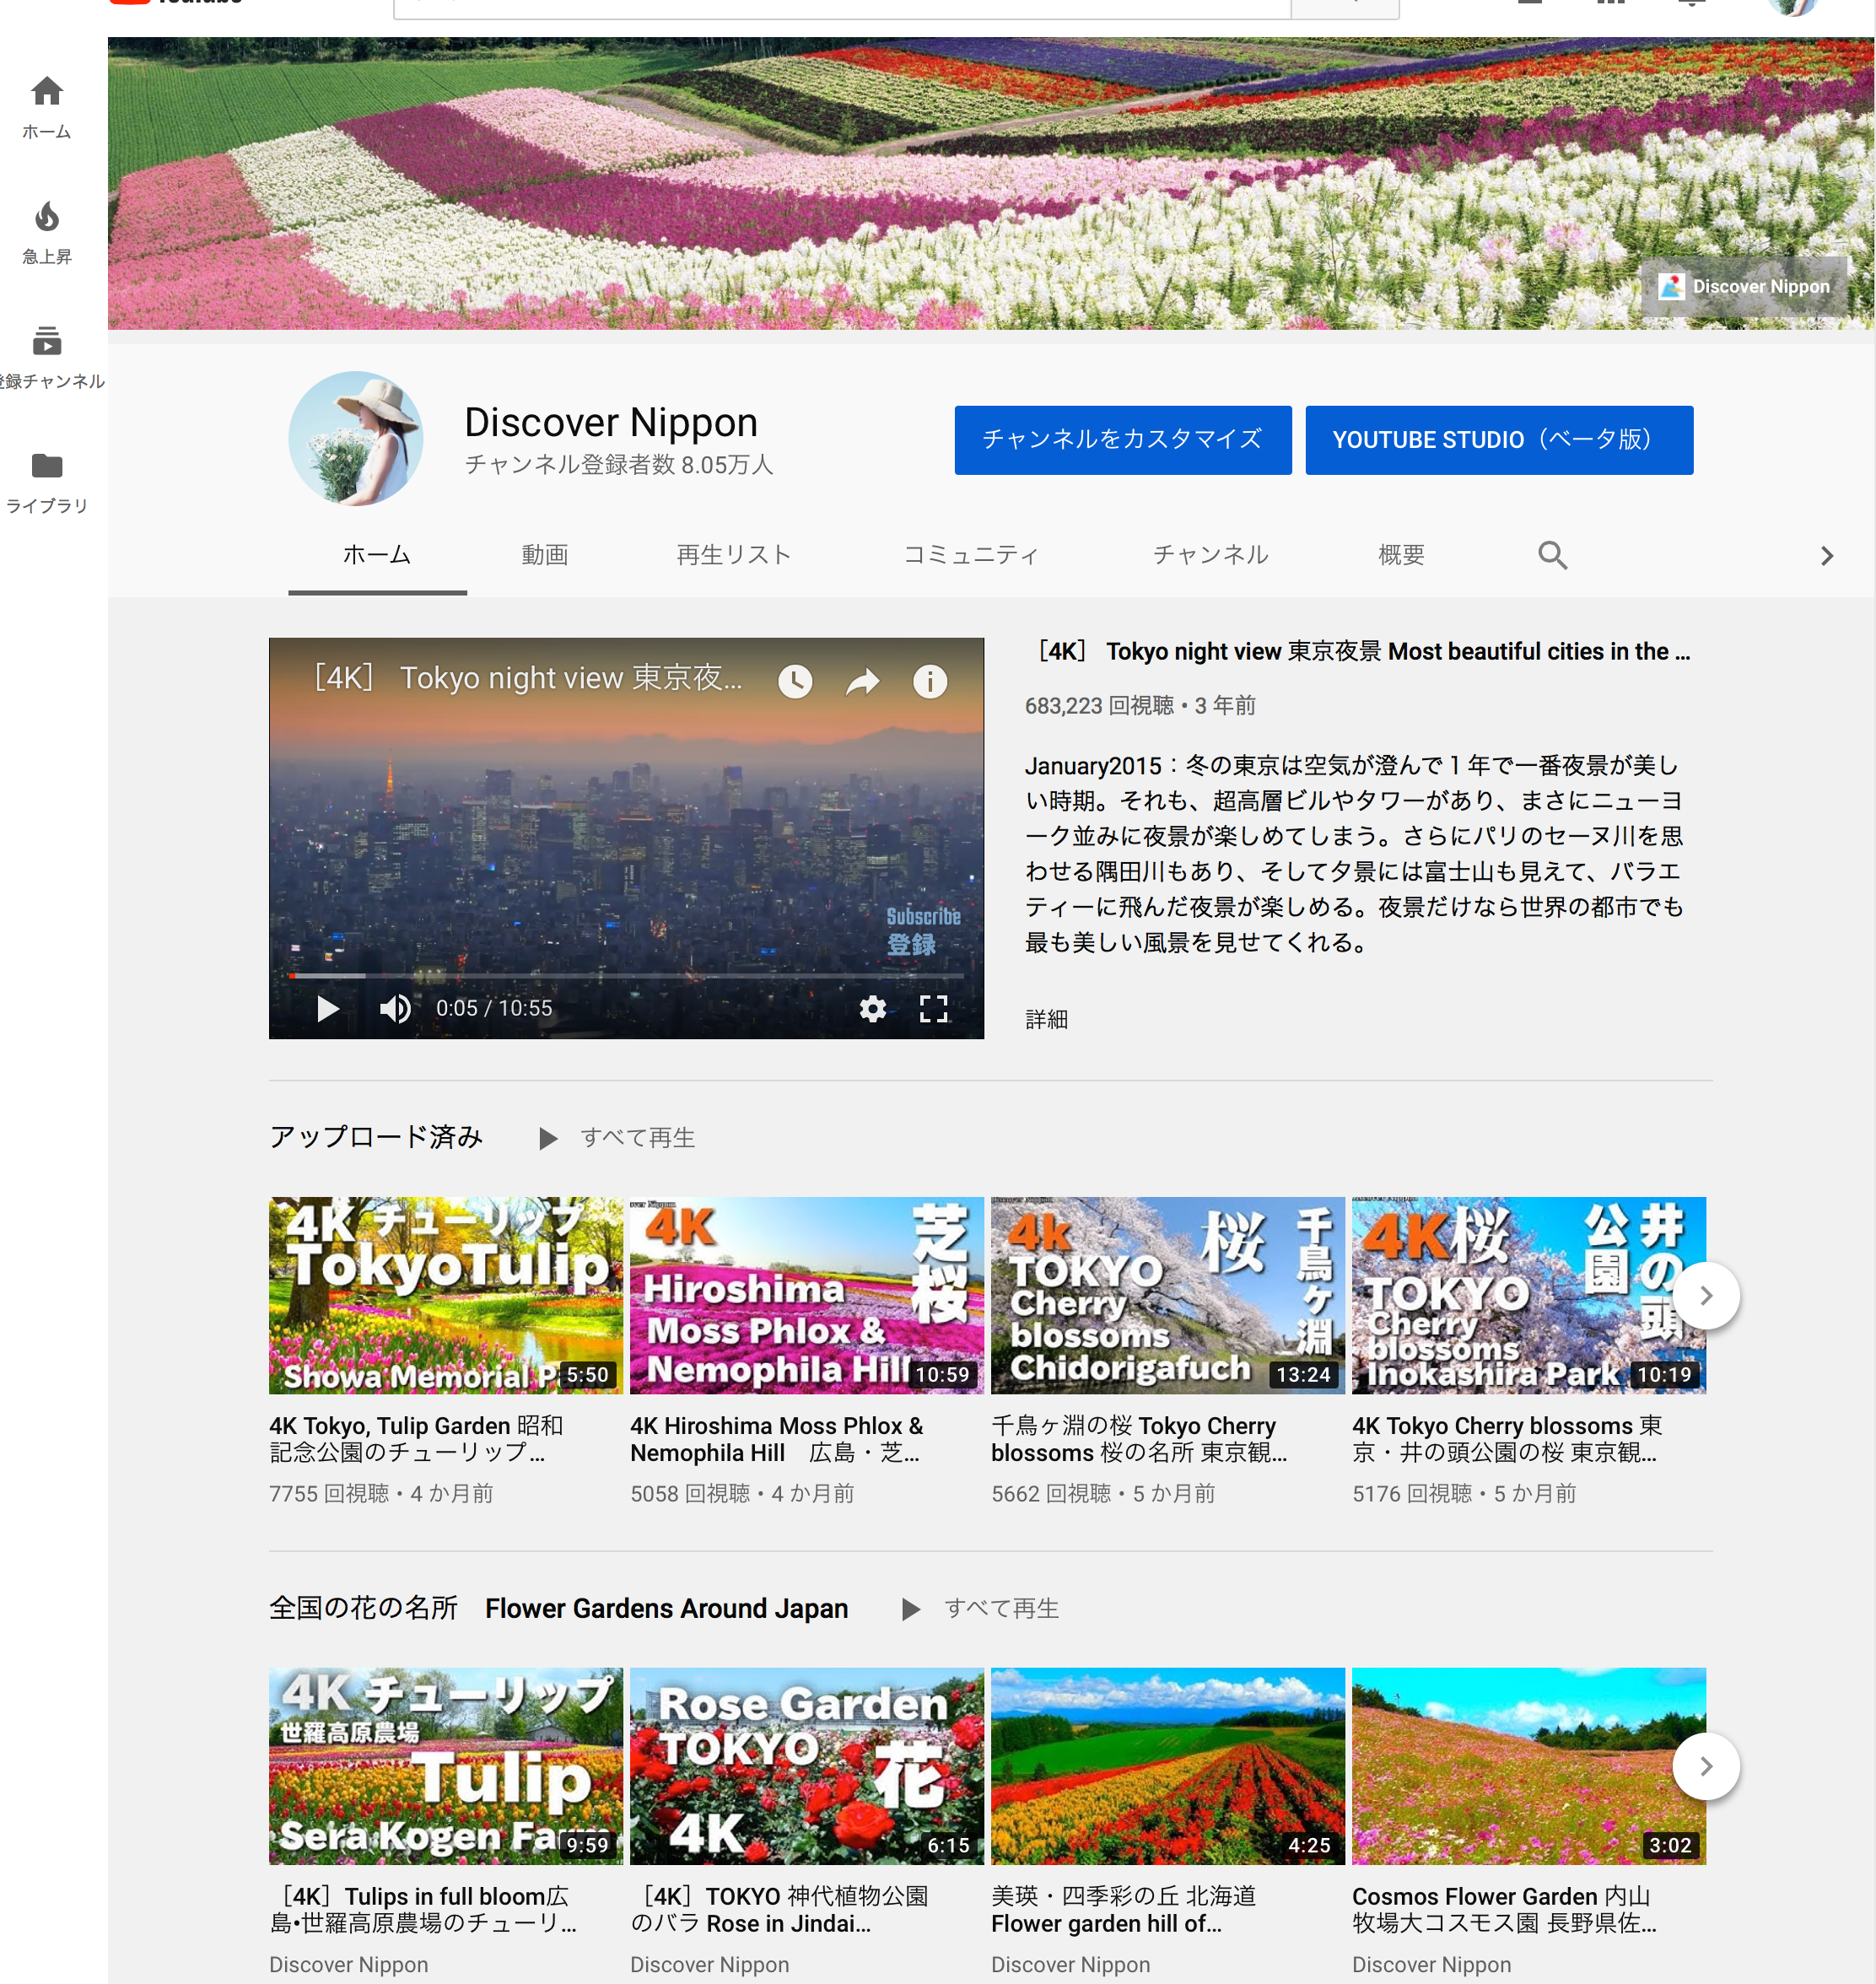Screen dimensions: 1876x1984
Task: Open the Tokyo Tulip Showa Memorial thumbnail
Action: pyautogui.click(x=446, y=1295)
